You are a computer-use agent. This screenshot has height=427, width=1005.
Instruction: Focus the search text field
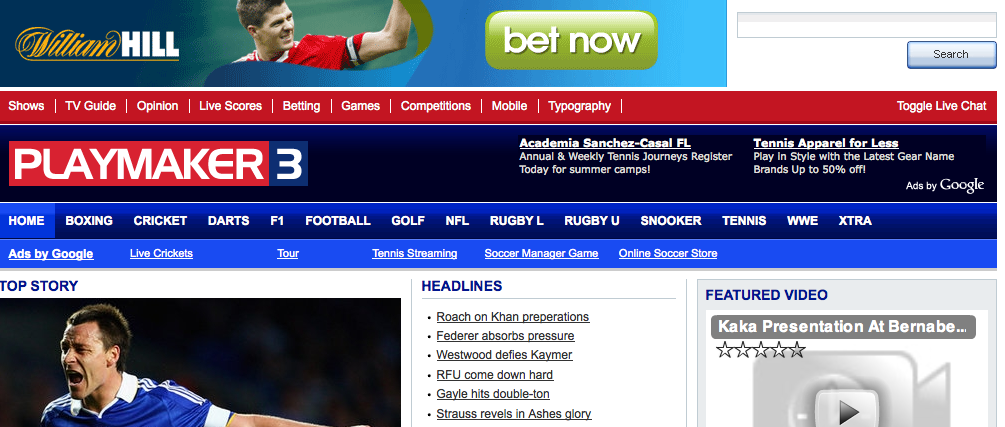[867, 25]
